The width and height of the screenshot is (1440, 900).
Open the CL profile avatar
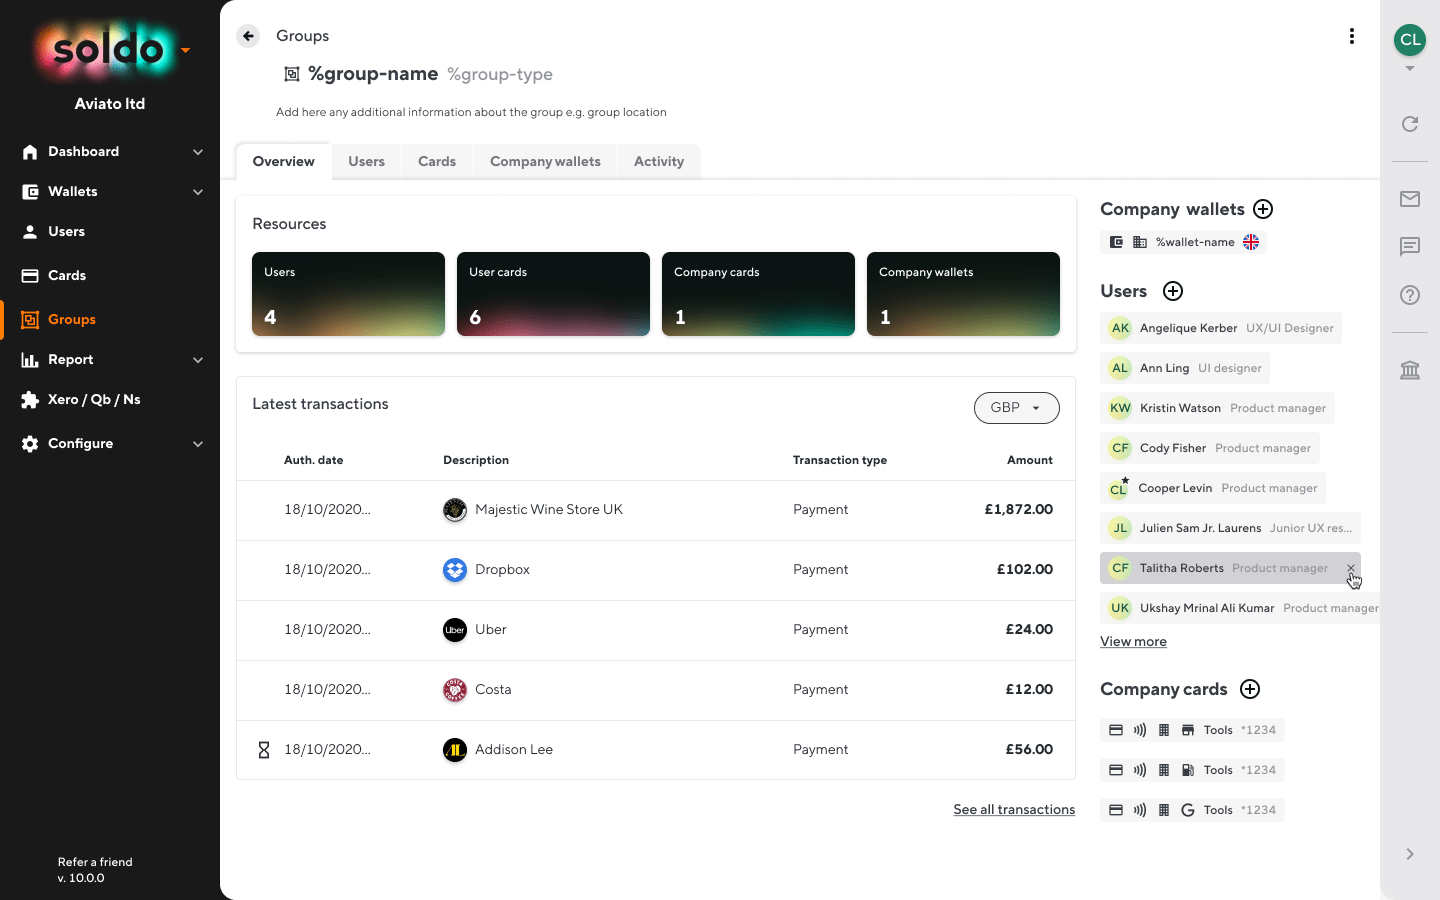(x=1410, y=40)
